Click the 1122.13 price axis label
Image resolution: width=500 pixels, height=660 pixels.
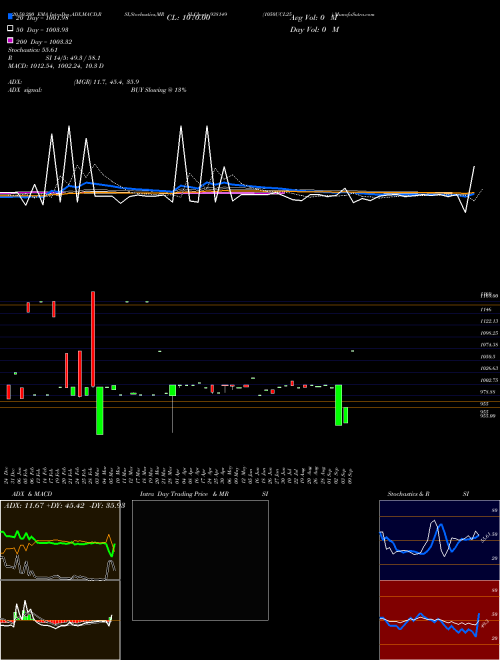point(489,321)
